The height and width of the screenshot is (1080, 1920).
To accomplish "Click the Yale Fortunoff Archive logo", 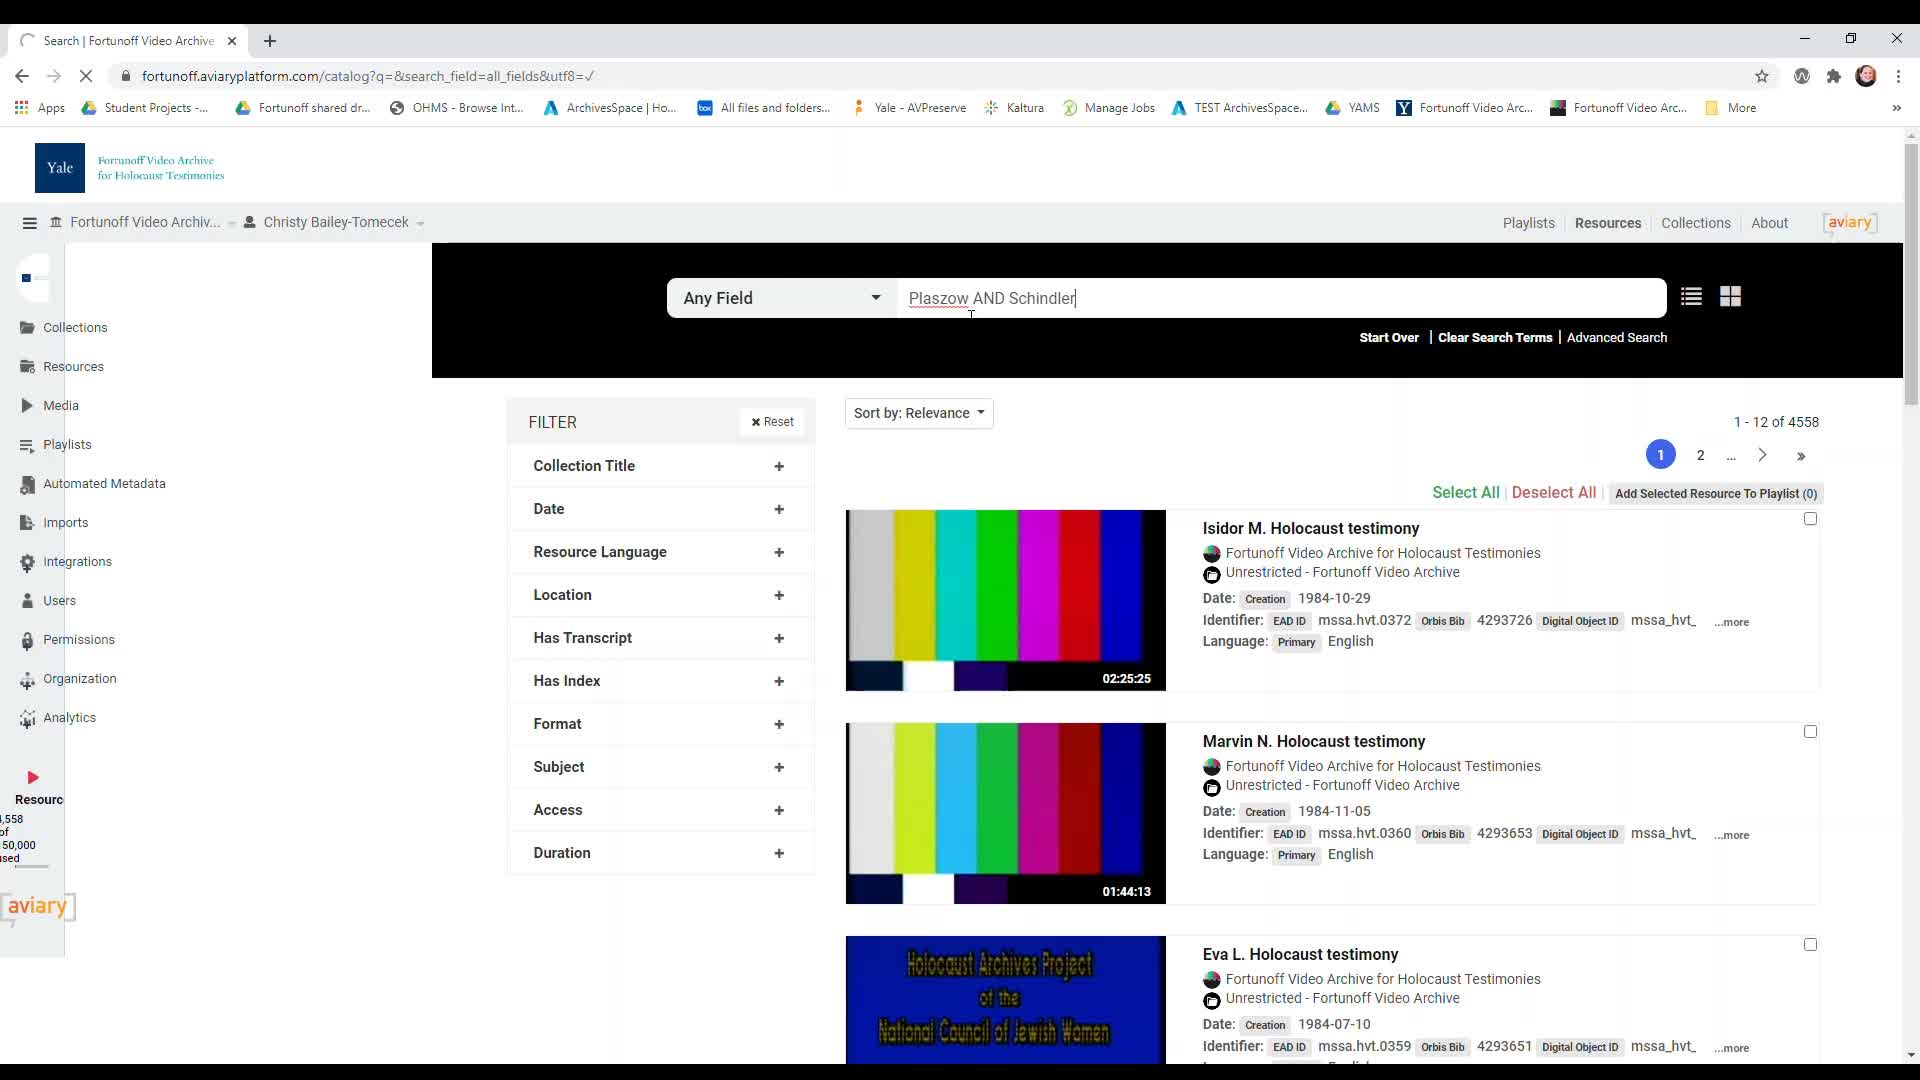I will 130,168.
